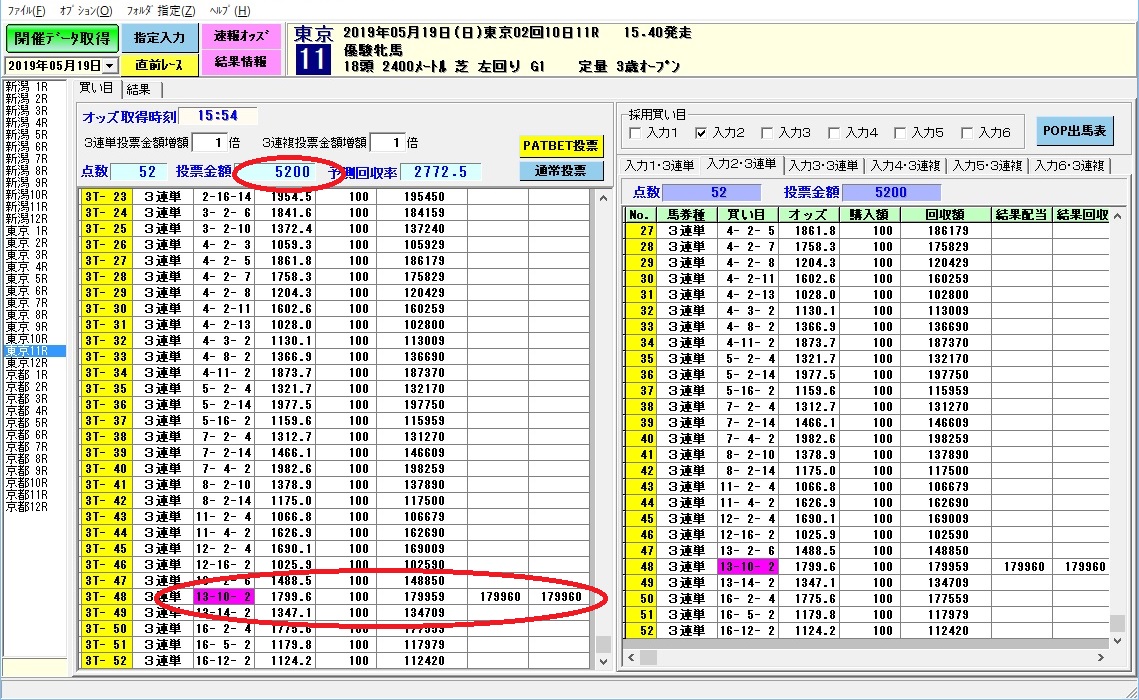The width and height of the screenshot is (1139, 700).
Task: Click the 3連単投票金額増額 multiplier field
Action: tap(207, 143)
